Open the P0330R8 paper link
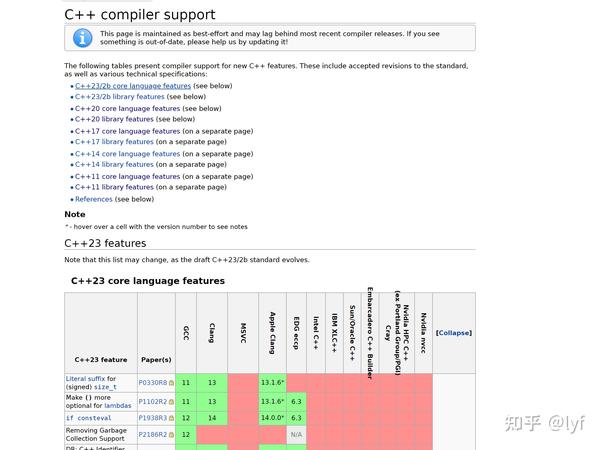 point(152,383)
